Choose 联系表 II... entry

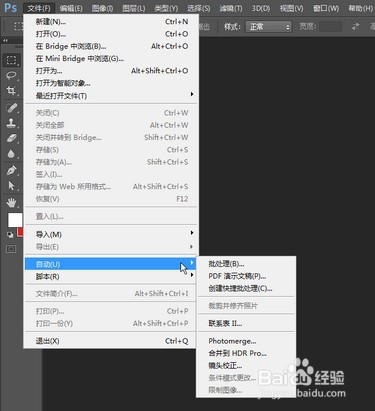[247, 323]
